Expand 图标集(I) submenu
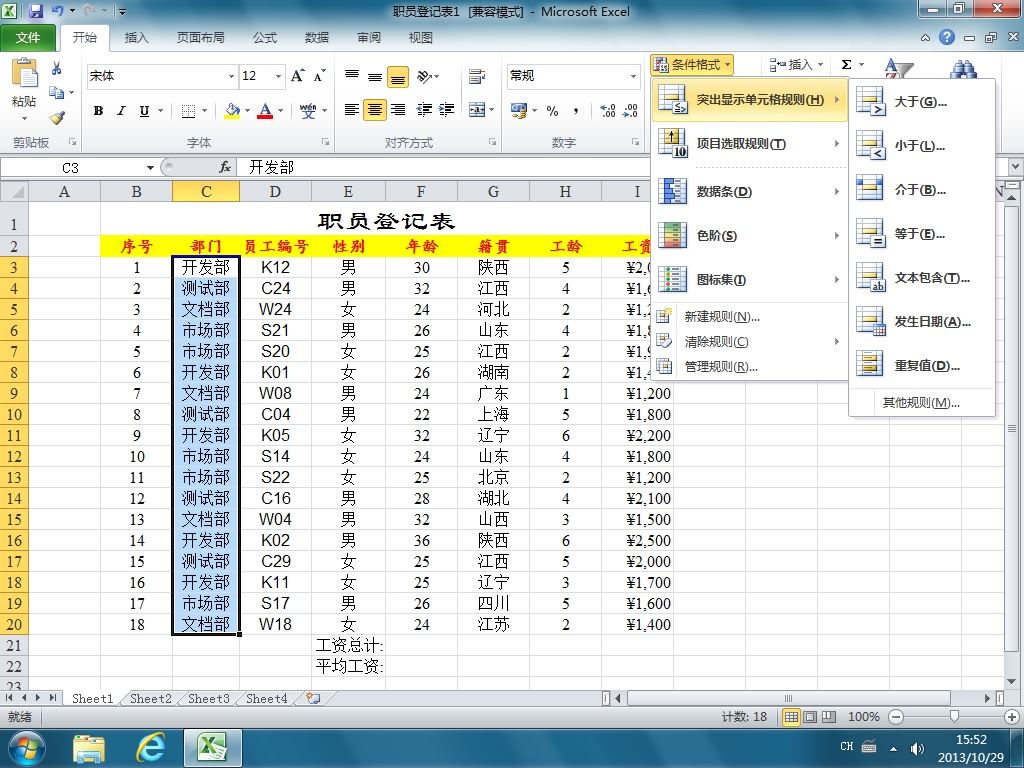The width and height of the screenshot is (1024, 768). [749, 280]
